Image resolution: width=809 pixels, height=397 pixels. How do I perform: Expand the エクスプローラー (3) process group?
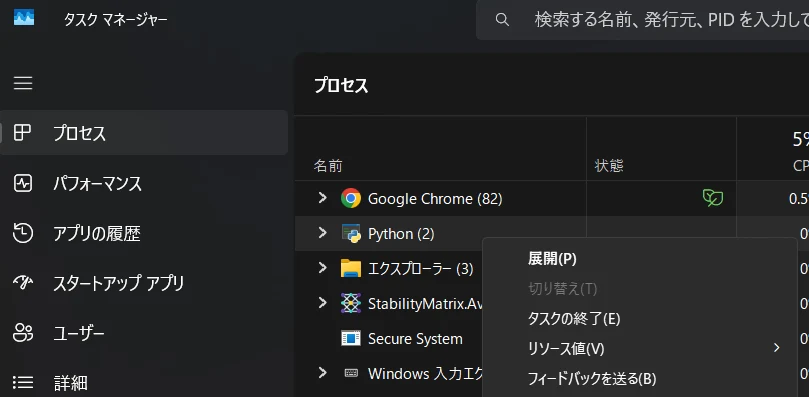tap(322, 267)
